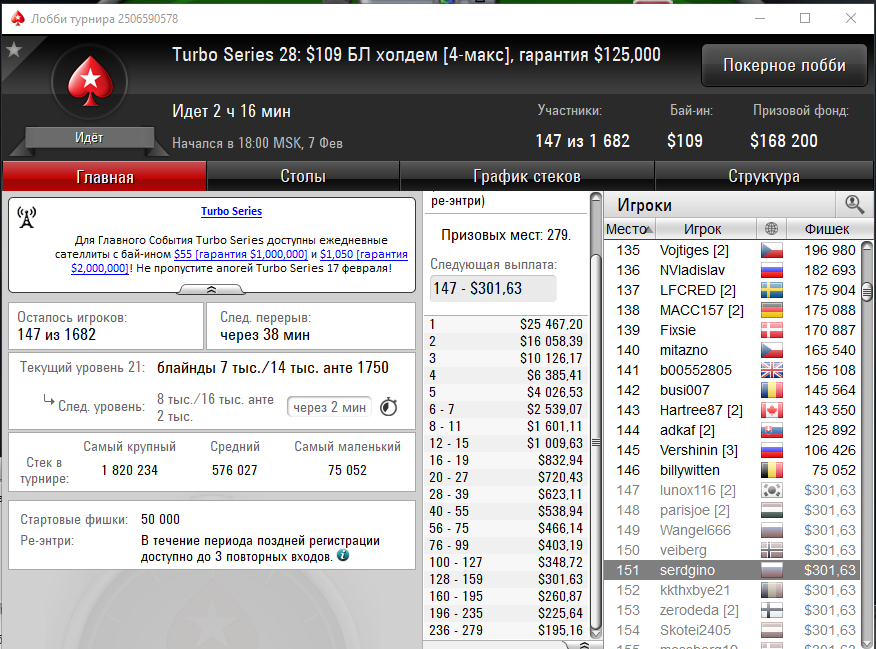Click the next payout box '147 - $301,63'
Viewport: 876px width, 649px height.
point(493,288)
